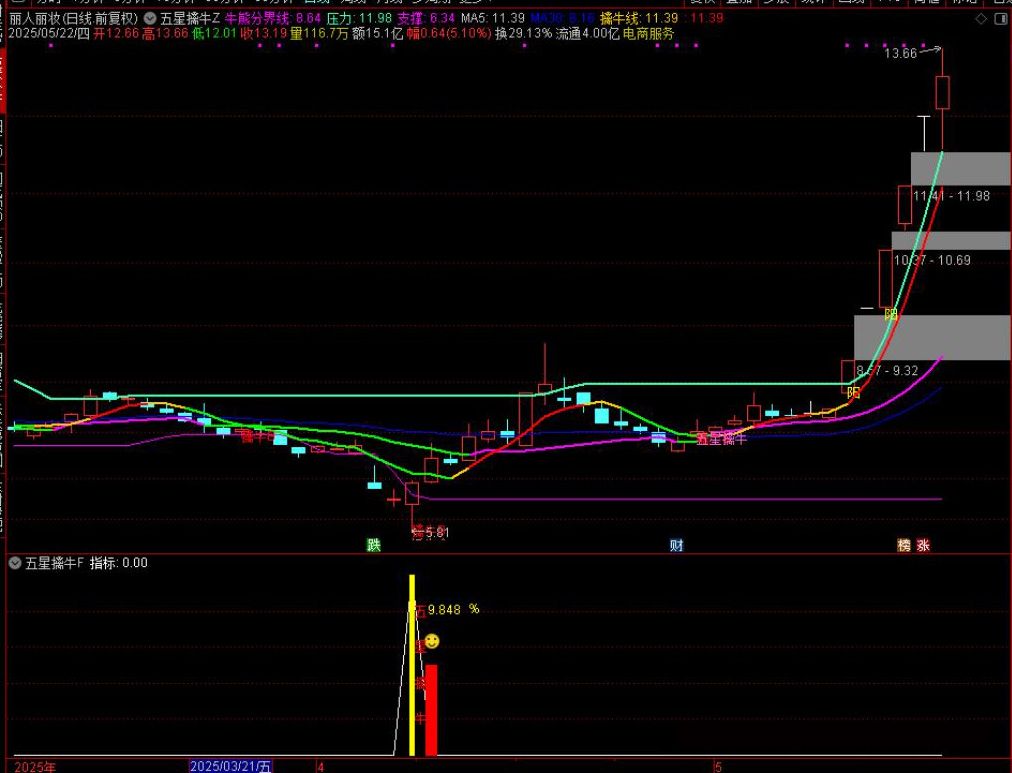
Task: Click the red signal bar in sub-chart
Action: [431, 710]
